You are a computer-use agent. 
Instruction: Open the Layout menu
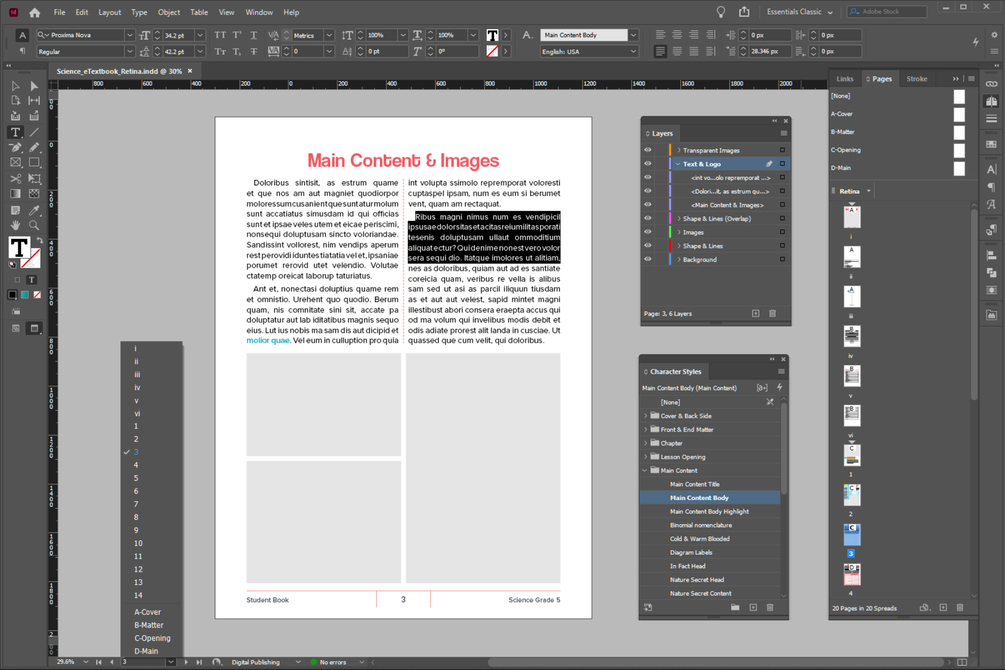coord(110,12)
